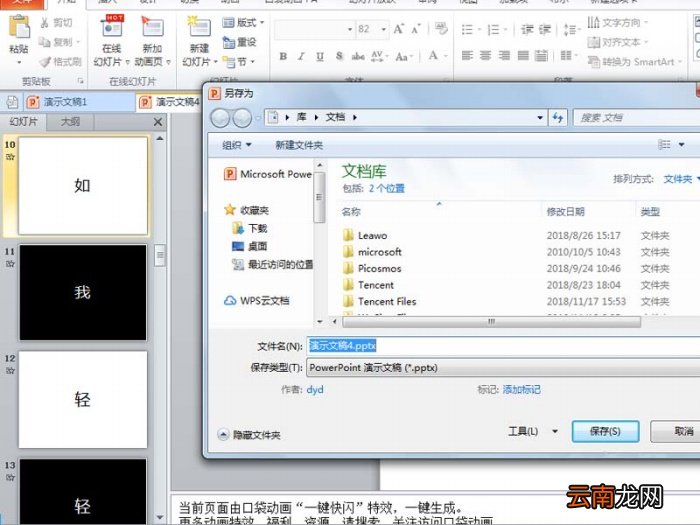Select 最近访问的位置 in navigation pane
700x525 pixels.
272,265
